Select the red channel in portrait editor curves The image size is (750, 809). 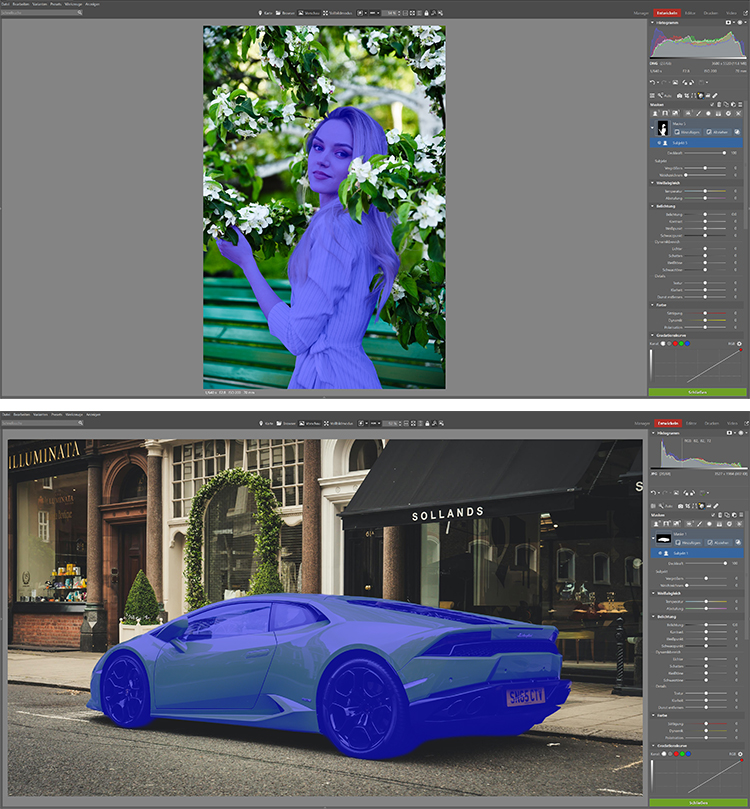(677, 343)
